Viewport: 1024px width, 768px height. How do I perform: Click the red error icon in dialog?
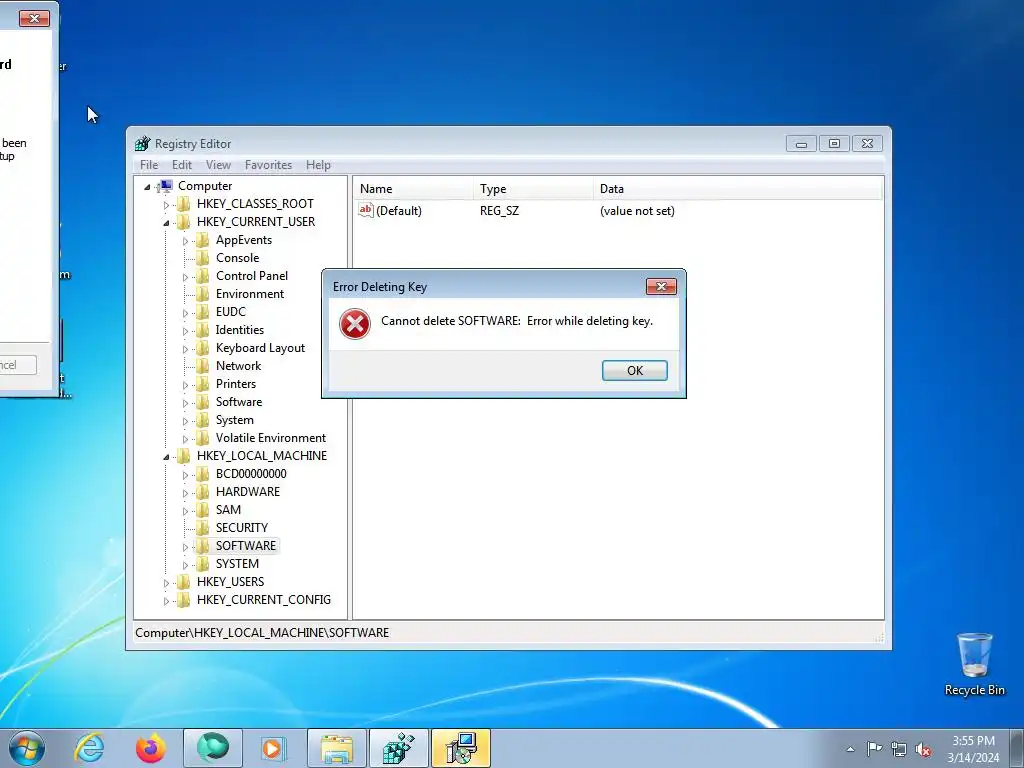click(x=355, y=324)
